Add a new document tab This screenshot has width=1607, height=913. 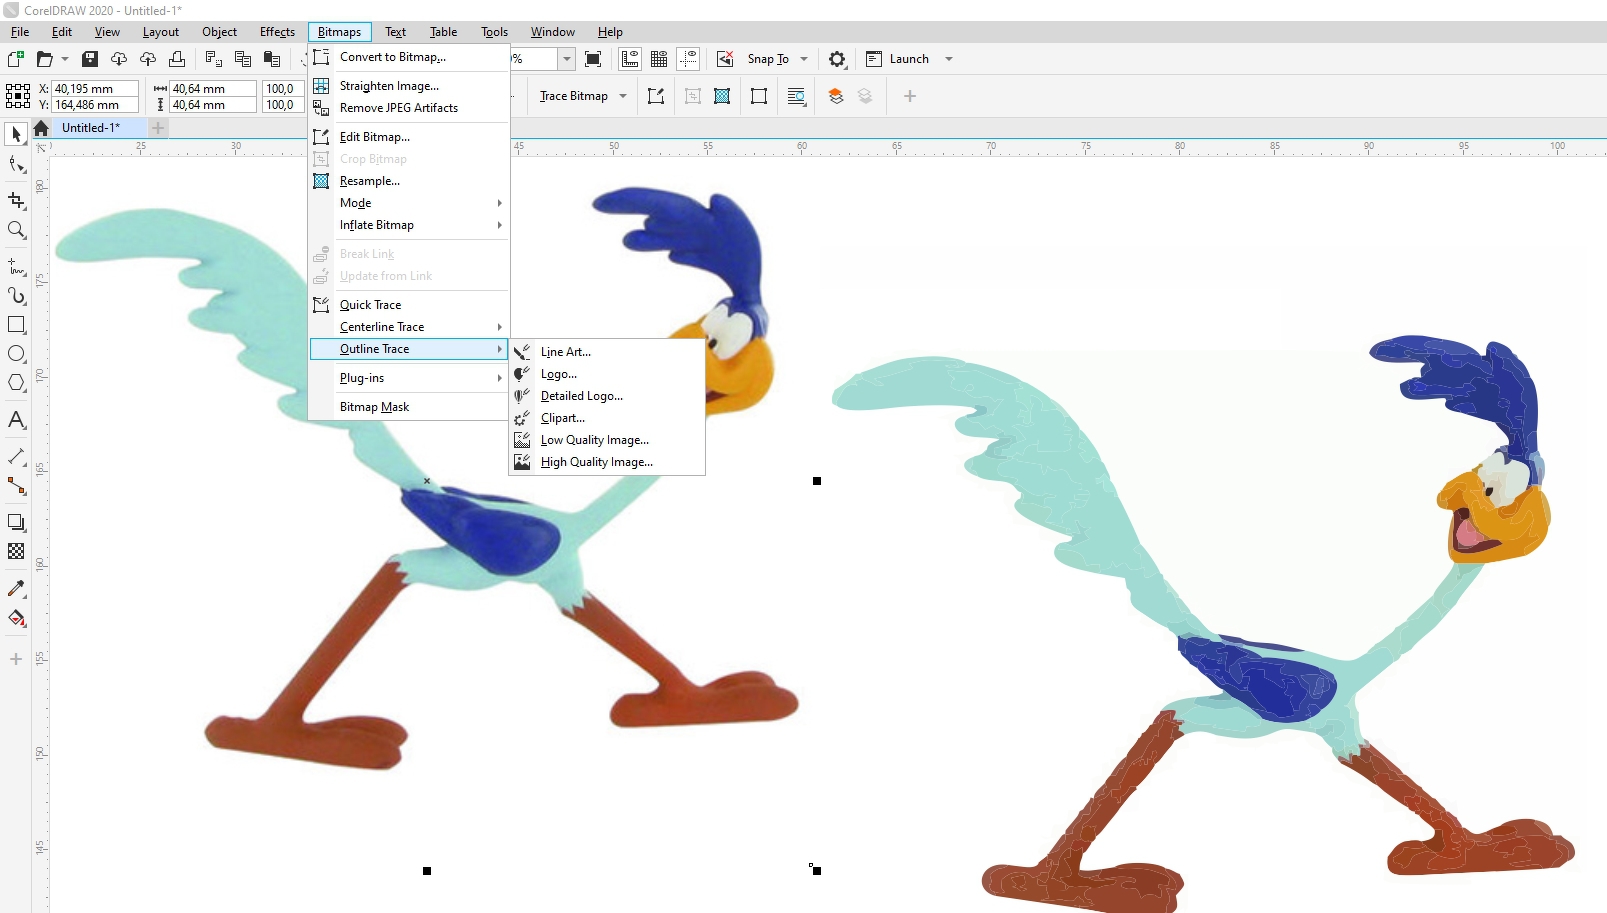click(x=158, y=128)
